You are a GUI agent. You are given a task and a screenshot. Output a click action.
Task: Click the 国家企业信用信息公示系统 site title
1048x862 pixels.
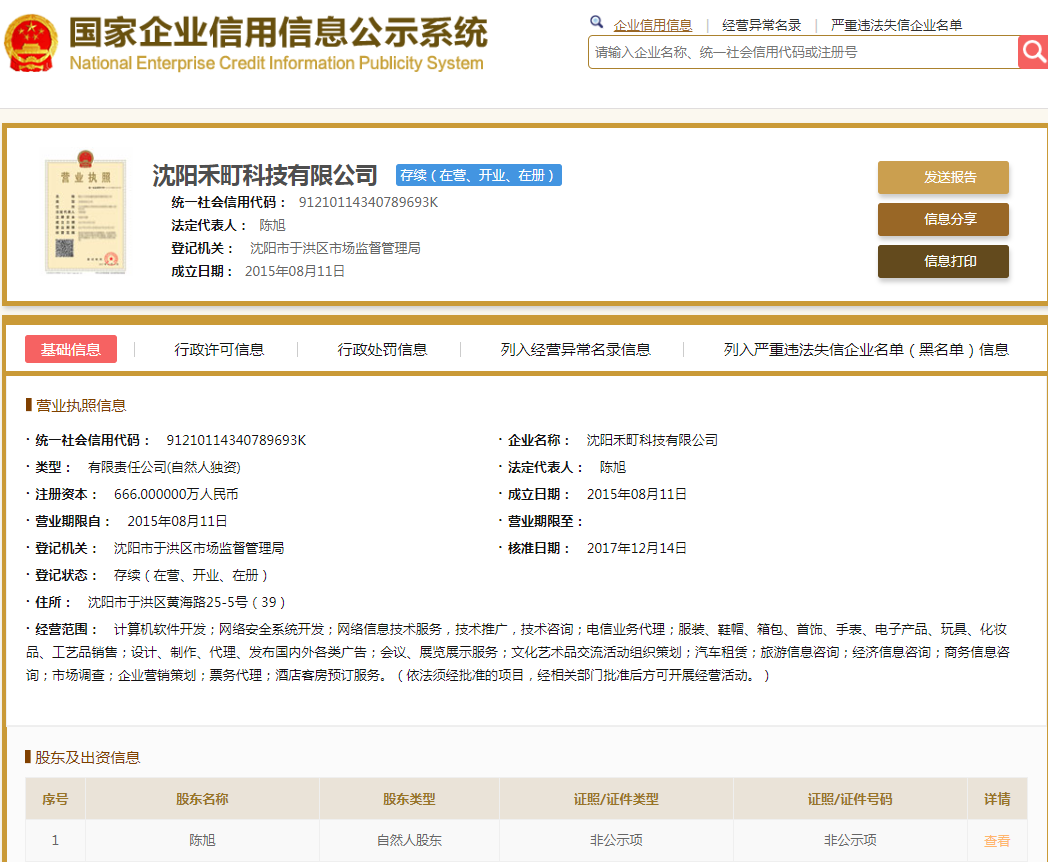(278, 33)
